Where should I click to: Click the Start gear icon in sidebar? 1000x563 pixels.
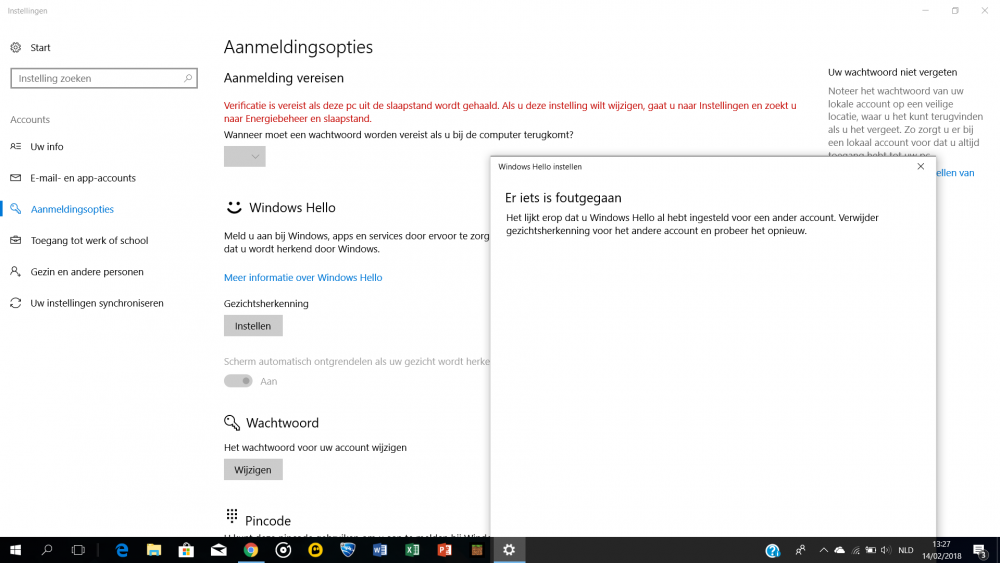(16, 47)
